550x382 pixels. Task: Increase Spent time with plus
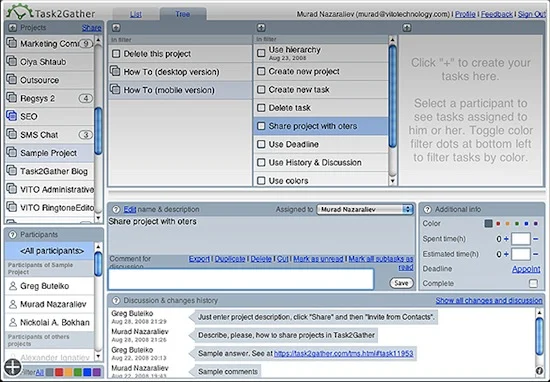tap(506, 239)
